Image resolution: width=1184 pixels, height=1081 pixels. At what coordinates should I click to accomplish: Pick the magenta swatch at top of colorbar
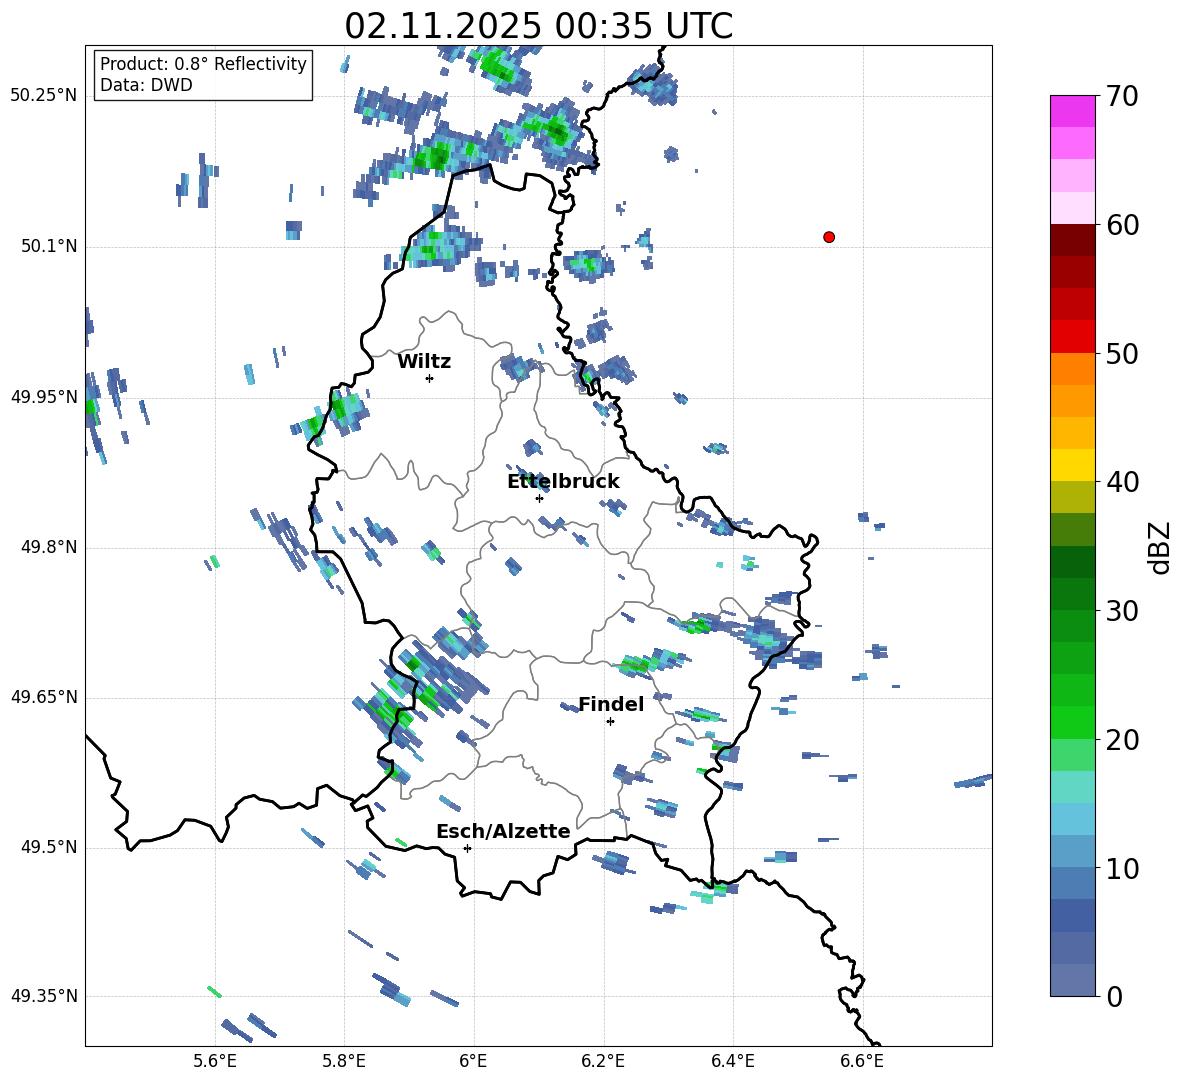1072,111
